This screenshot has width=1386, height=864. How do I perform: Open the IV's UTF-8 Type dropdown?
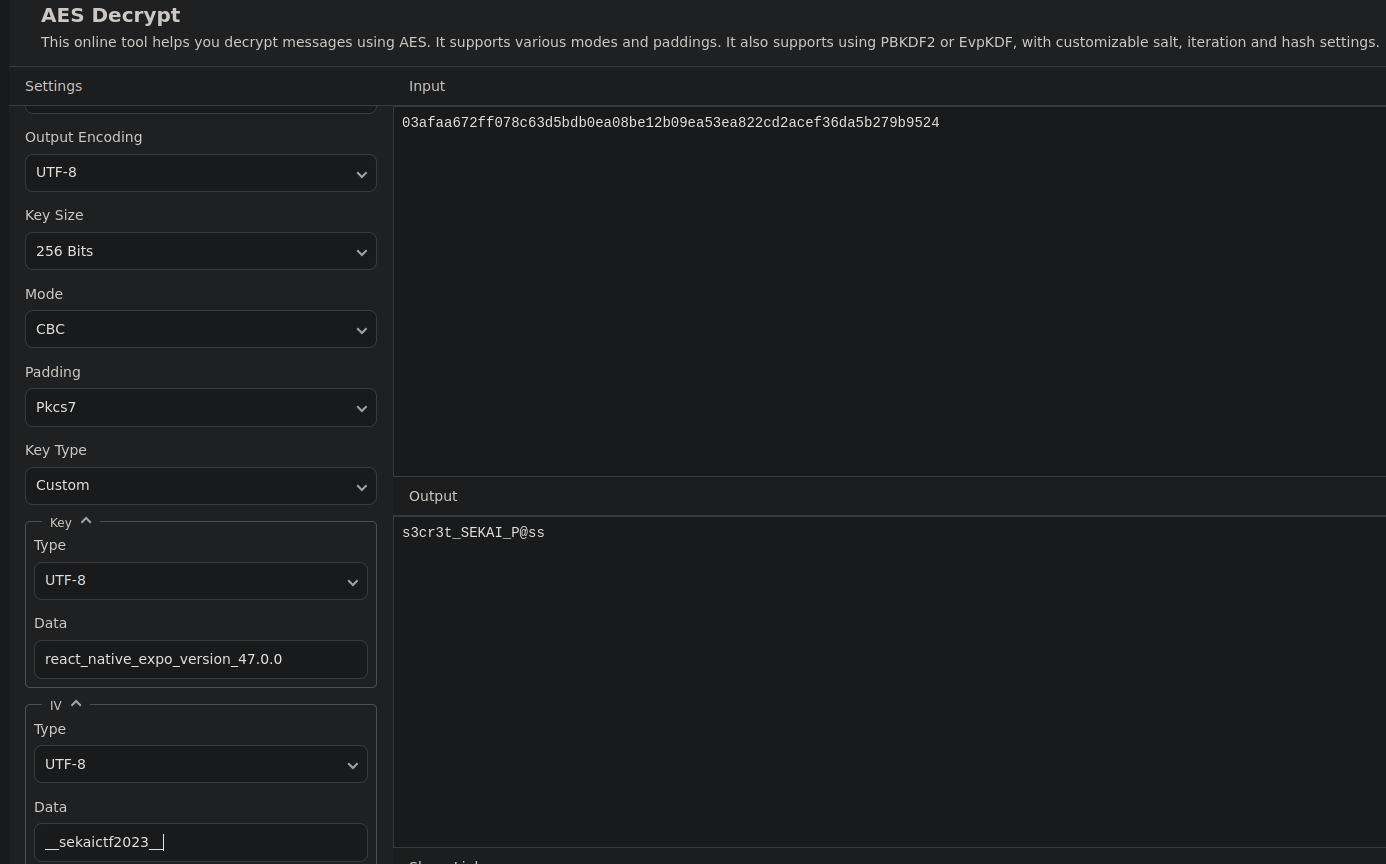(x=200, y=764)
